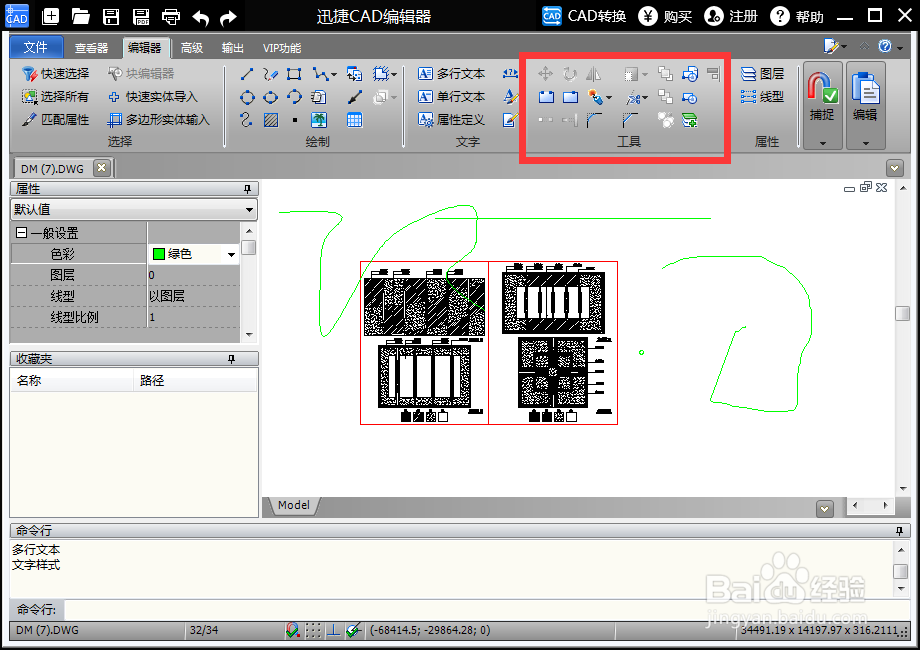Click 购买 purchase button in the title bar

point(666,16)
